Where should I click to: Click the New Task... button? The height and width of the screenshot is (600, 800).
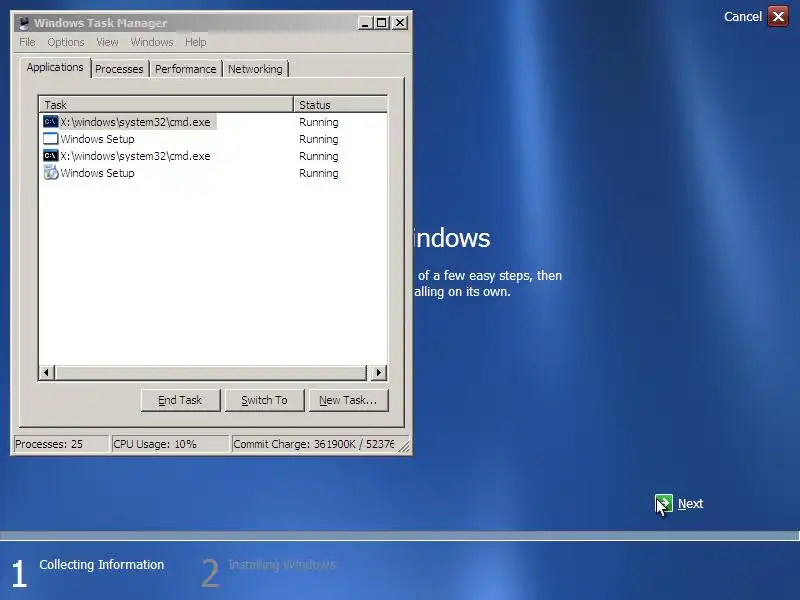[348, 401]
